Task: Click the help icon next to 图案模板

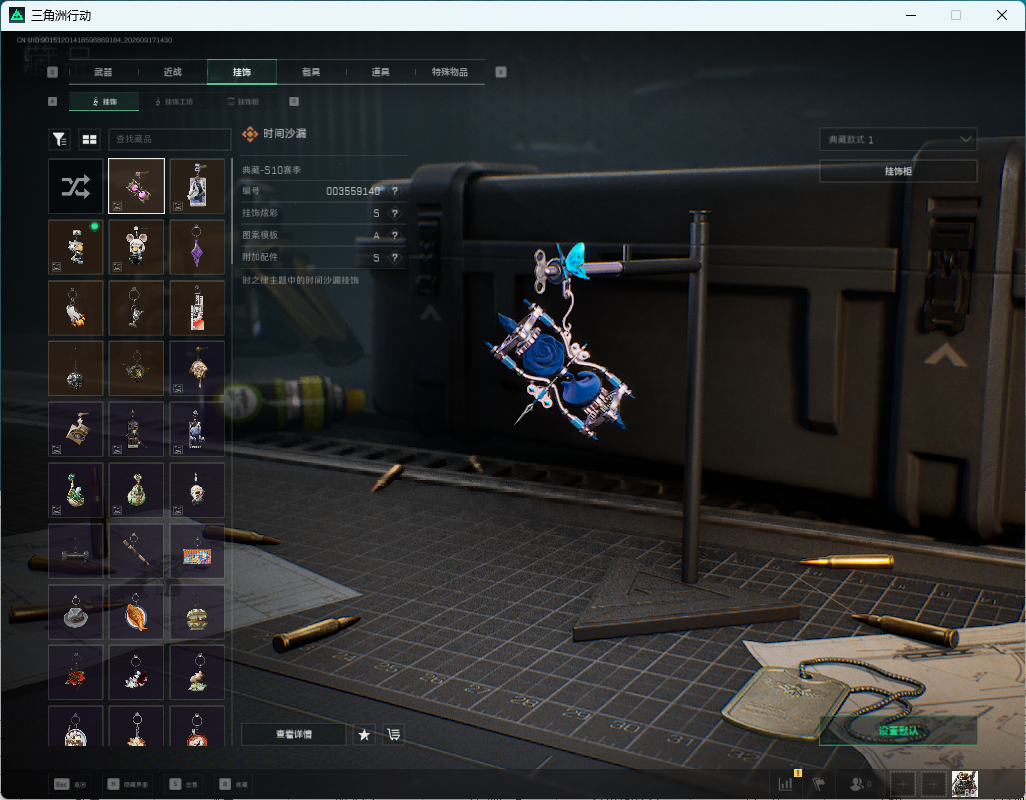Action: [x=395, y=235]
